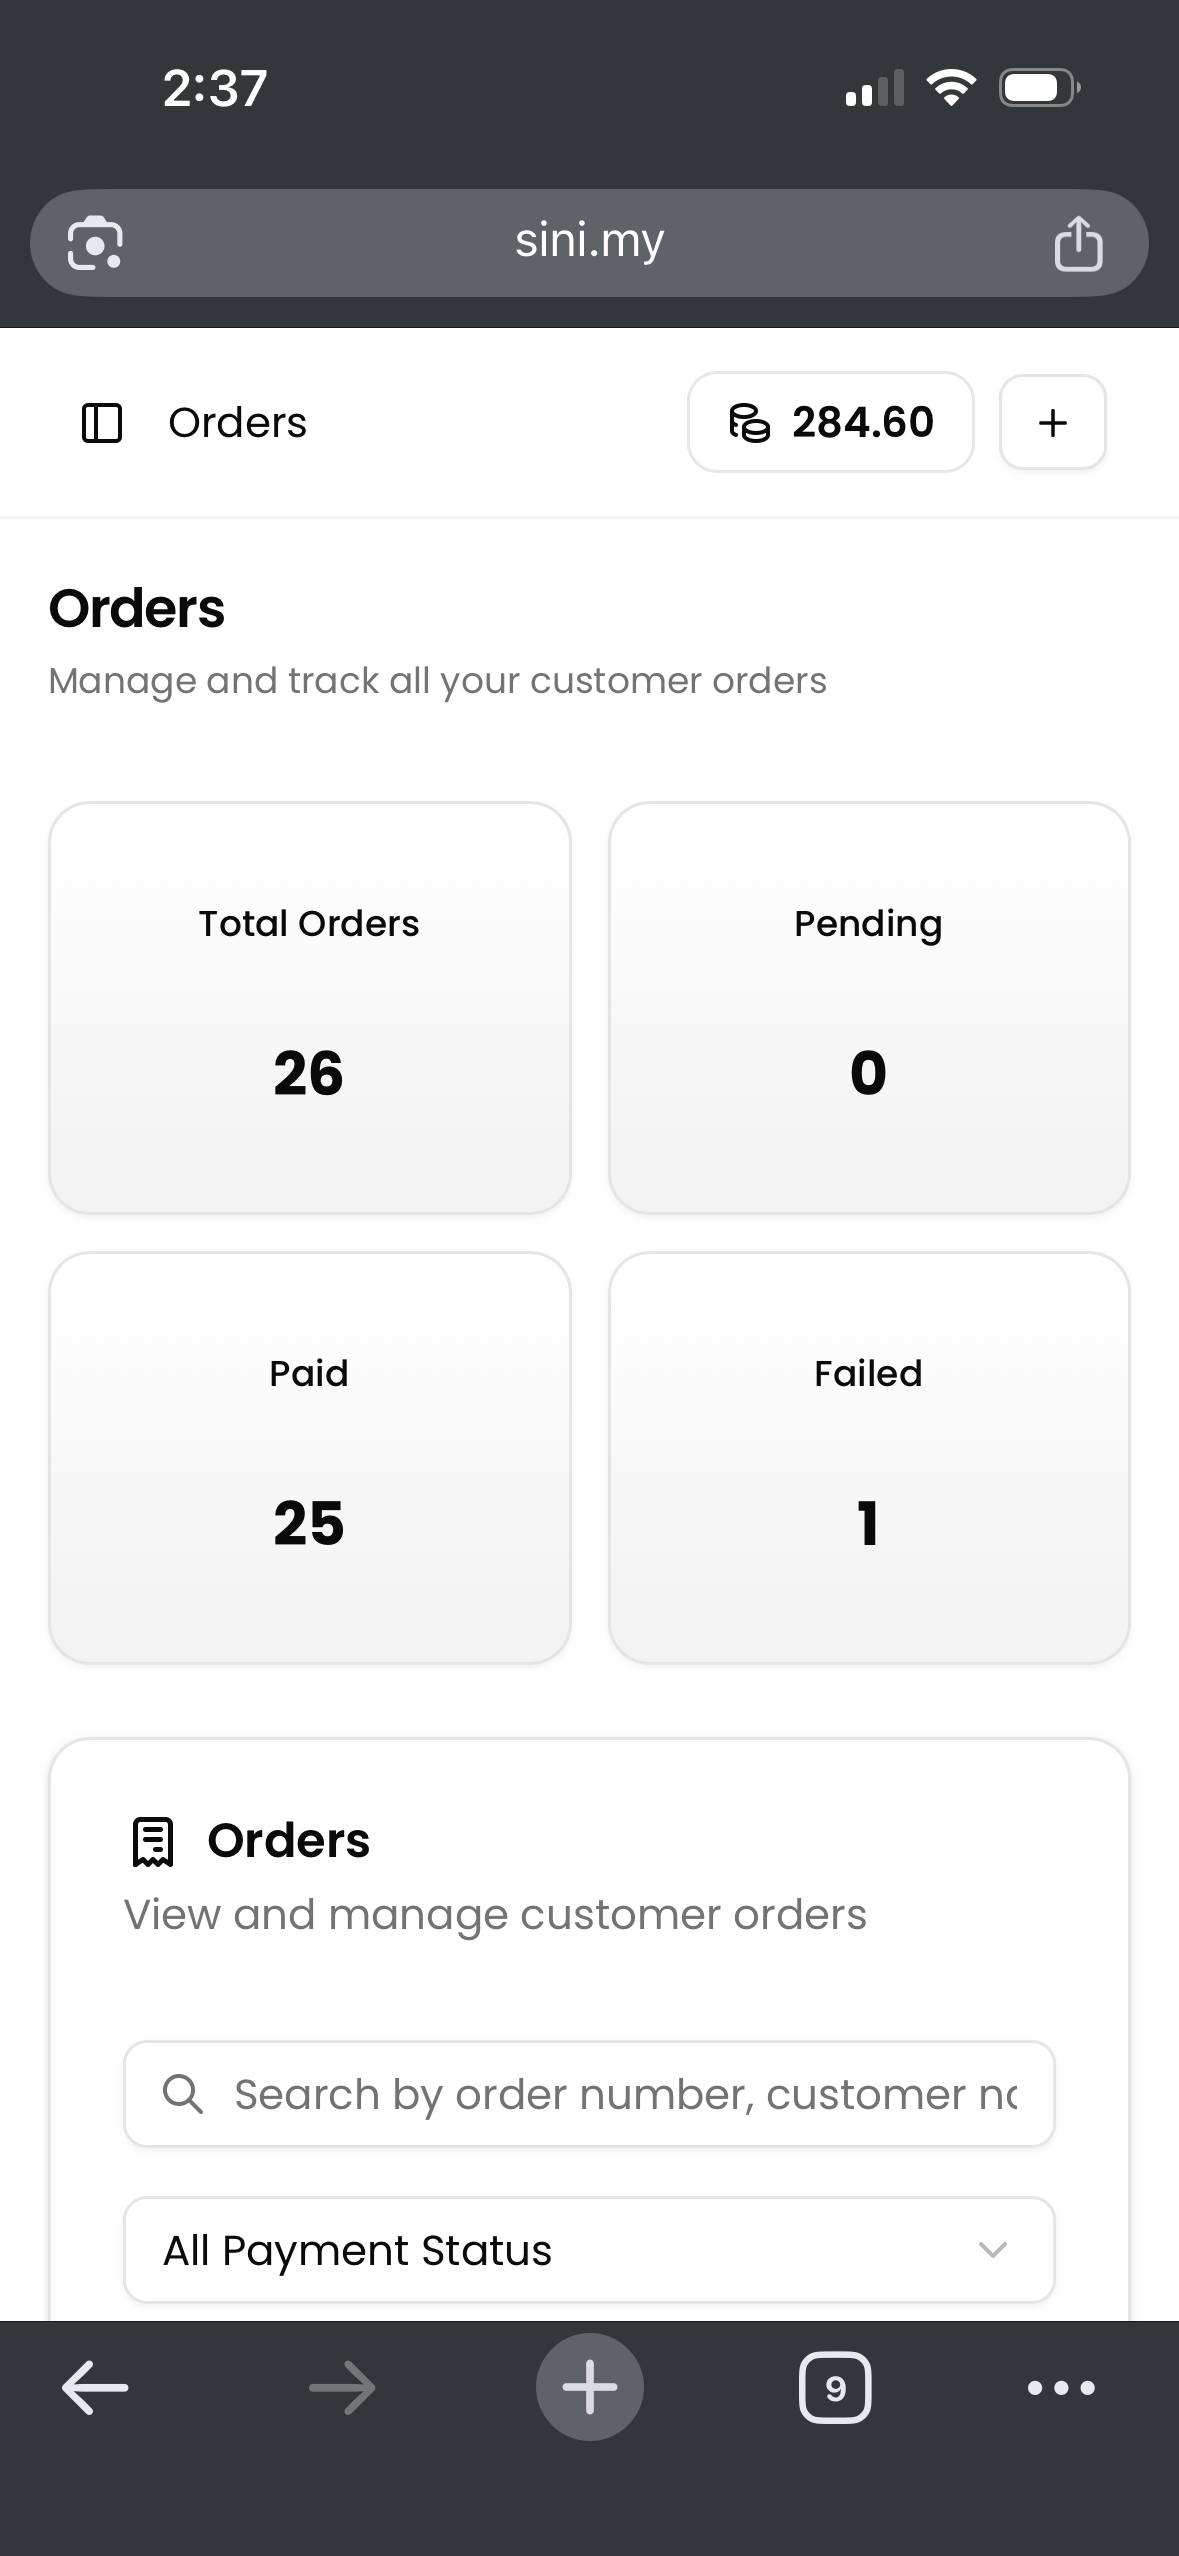Go back with the browser back arrow
This screenshot has width=1179, height=2556.
coord(95,2387)
